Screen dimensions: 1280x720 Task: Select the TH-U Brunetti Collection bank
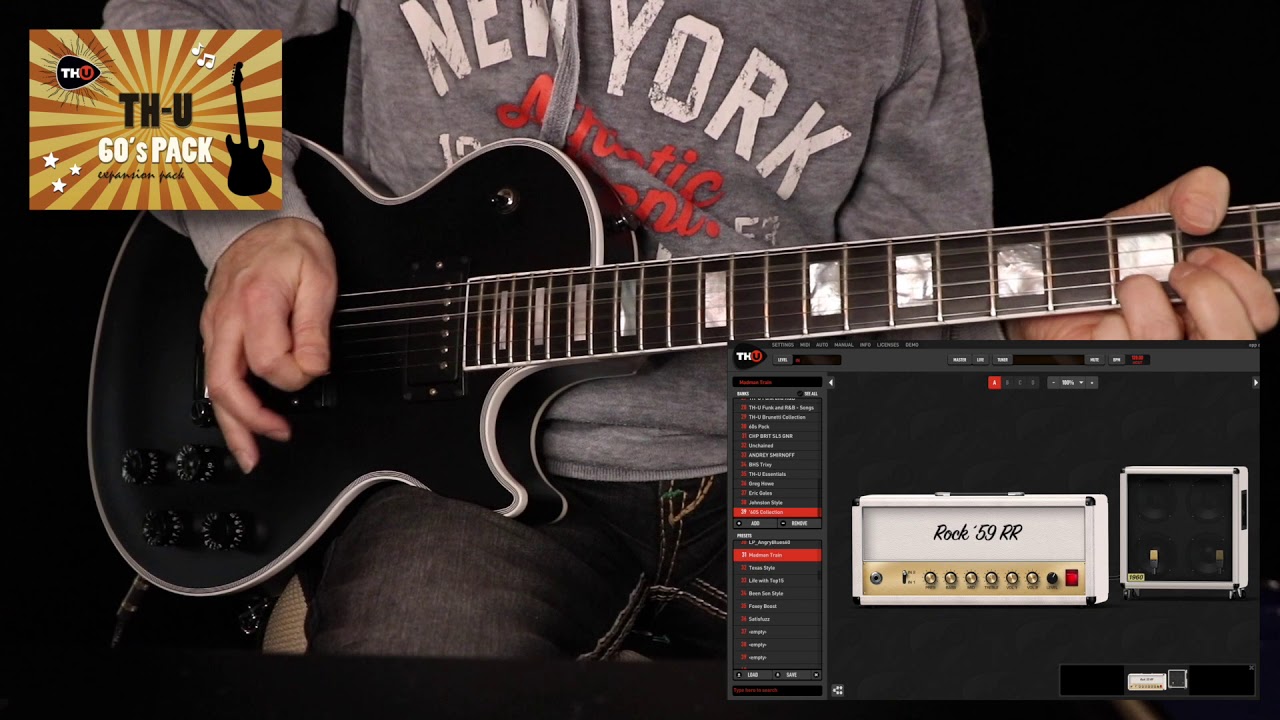click(x=777, y=417)
